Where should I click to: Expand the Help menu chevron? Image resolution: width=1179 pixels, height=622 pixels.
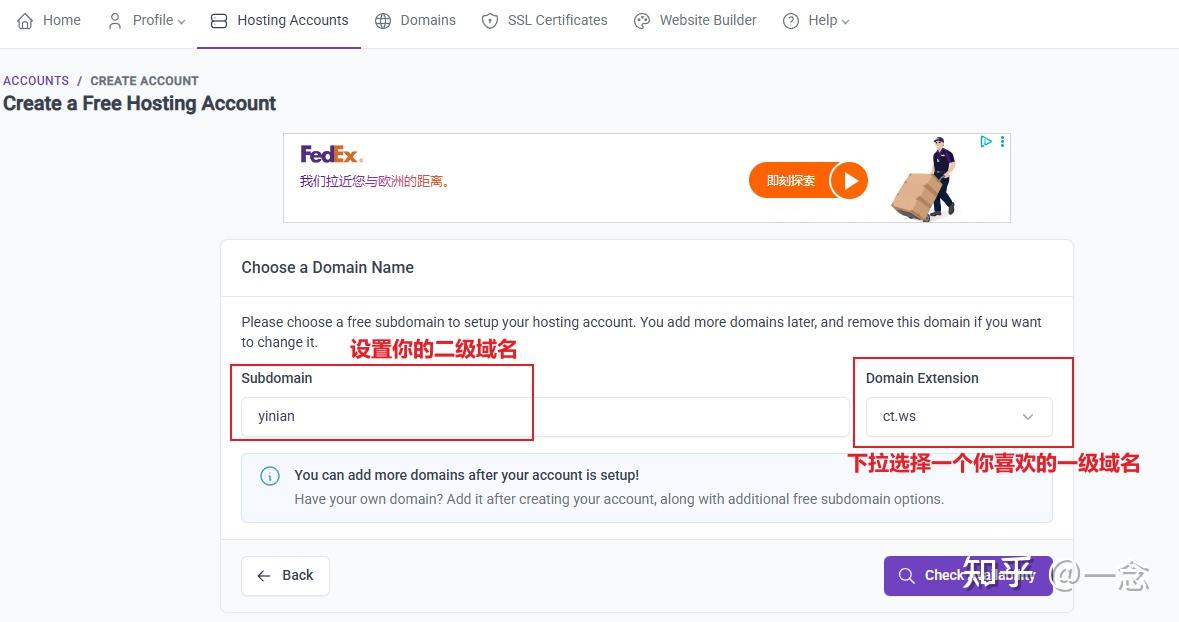845,21
